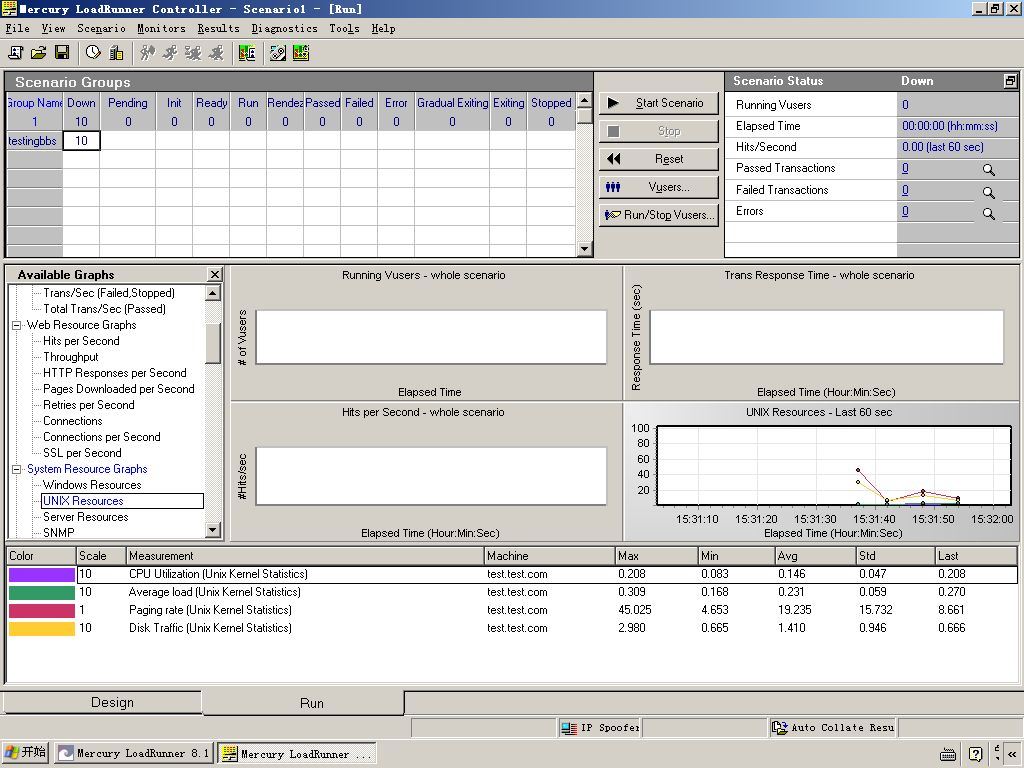Click the magnifier beside Passed Transactions
Image resolution: width=1024 pixels, height=768 pixels.
[x=989, y=170]
